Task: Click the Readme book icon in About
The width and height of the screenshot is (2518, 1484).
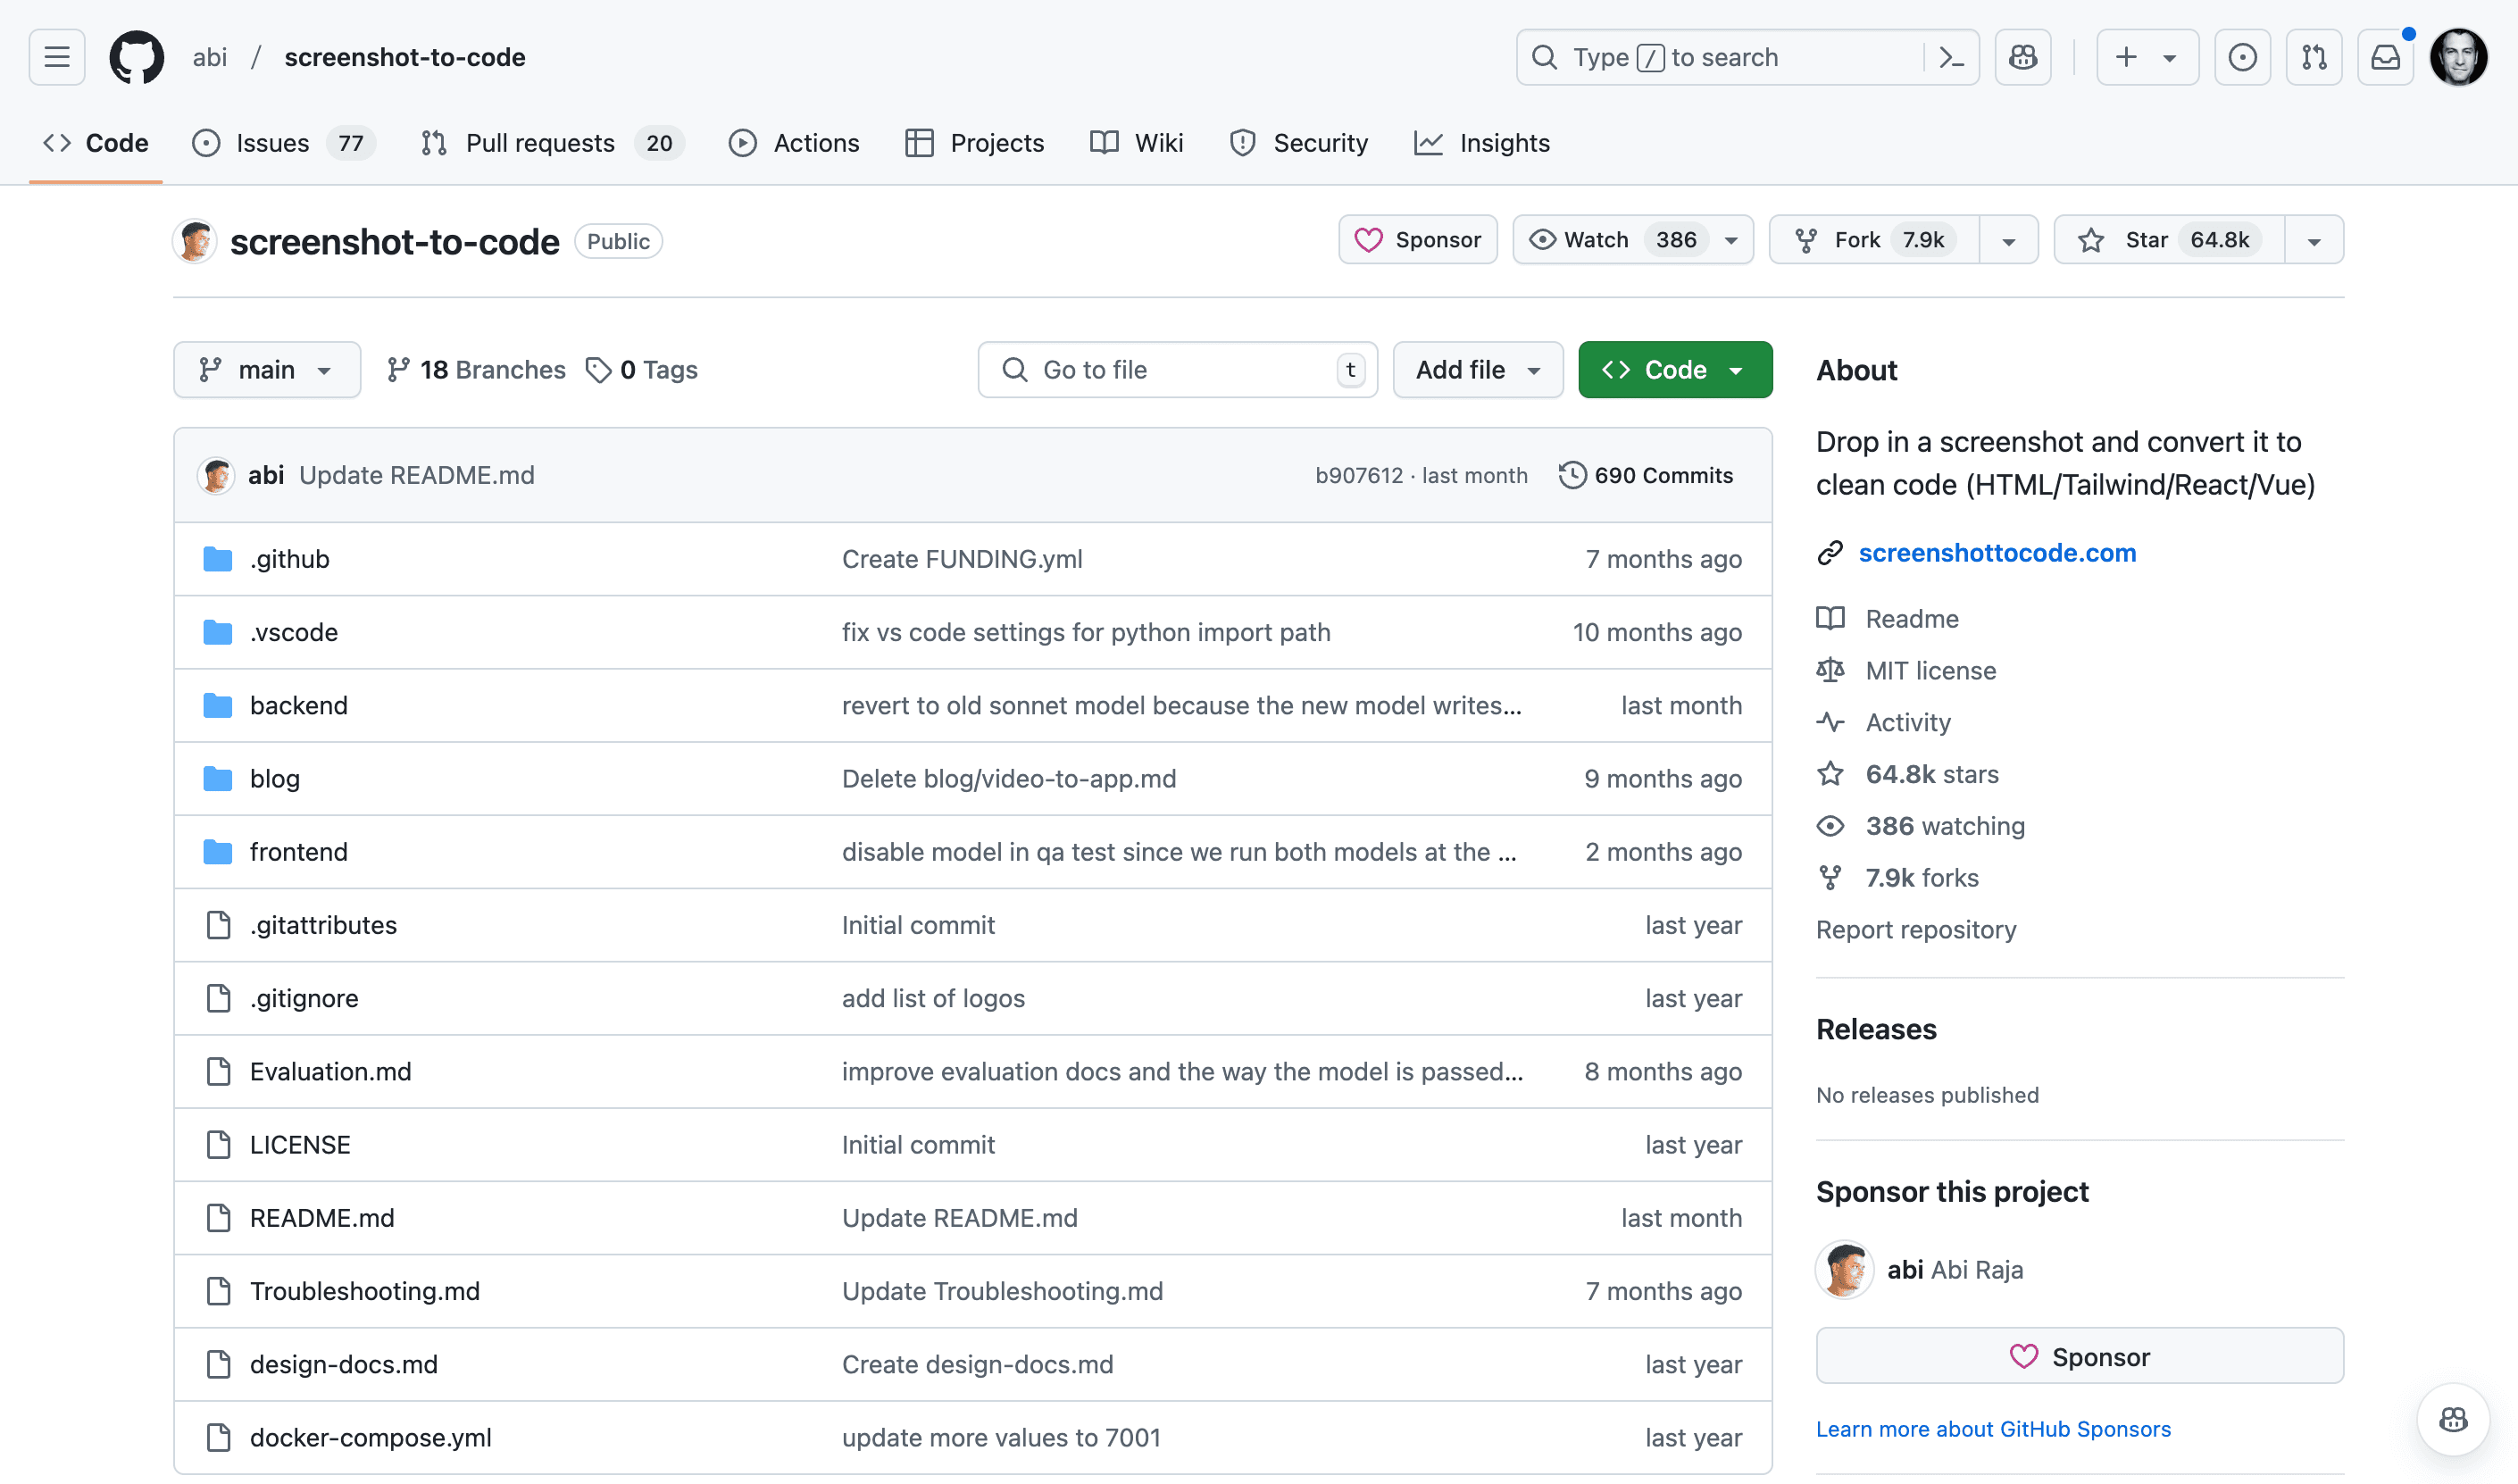Action: [1830, 619]
